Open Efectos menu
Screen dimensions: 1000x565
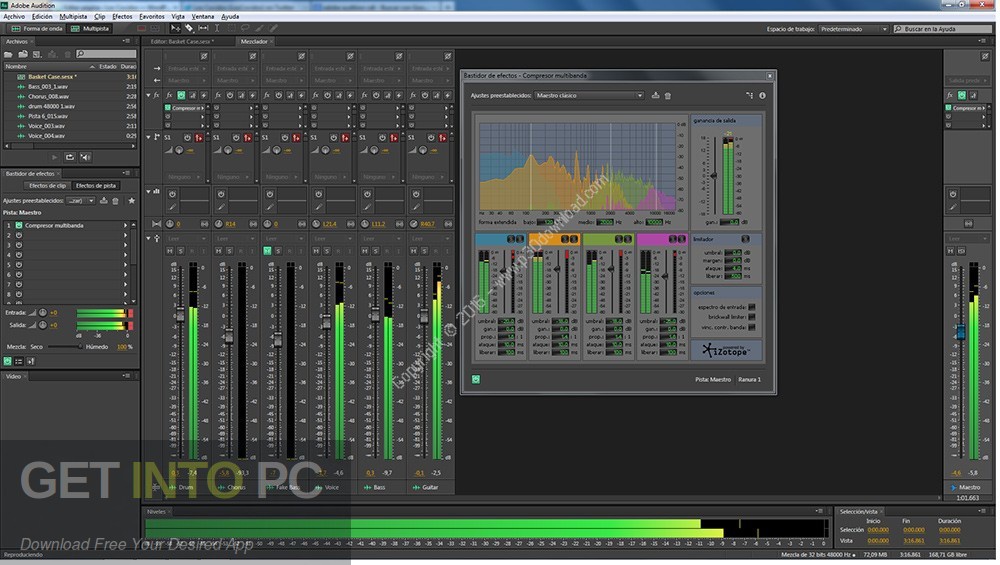[122, 17]
